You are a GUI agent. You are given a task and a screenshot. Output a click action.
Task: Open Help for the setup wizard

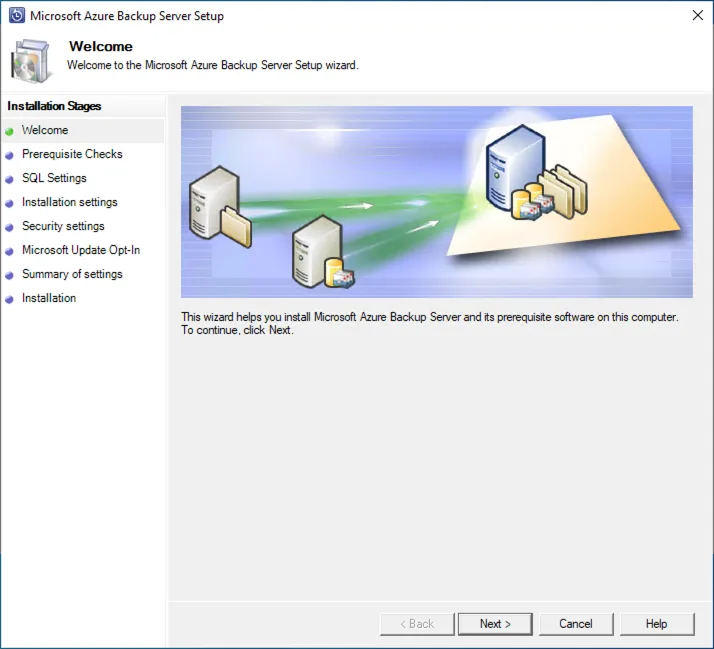tap(656, 624)
